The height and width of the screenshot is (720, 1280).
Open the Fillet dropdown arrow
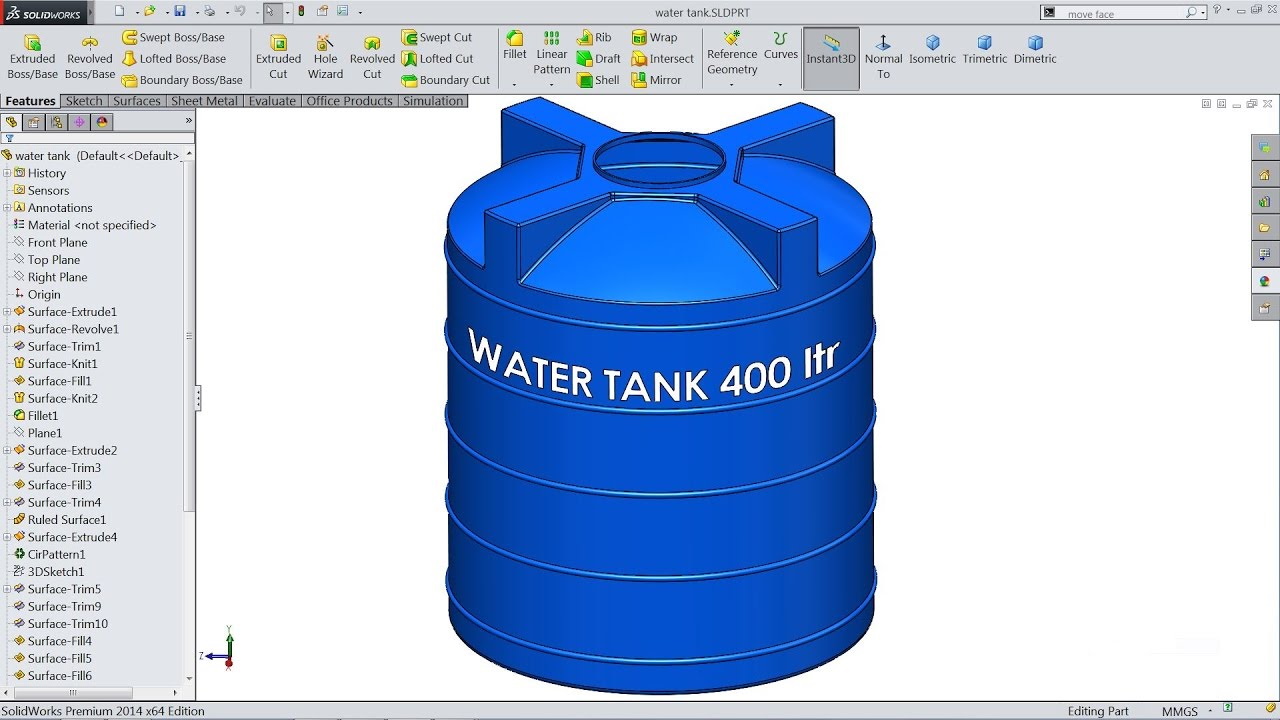pos(514,85)
